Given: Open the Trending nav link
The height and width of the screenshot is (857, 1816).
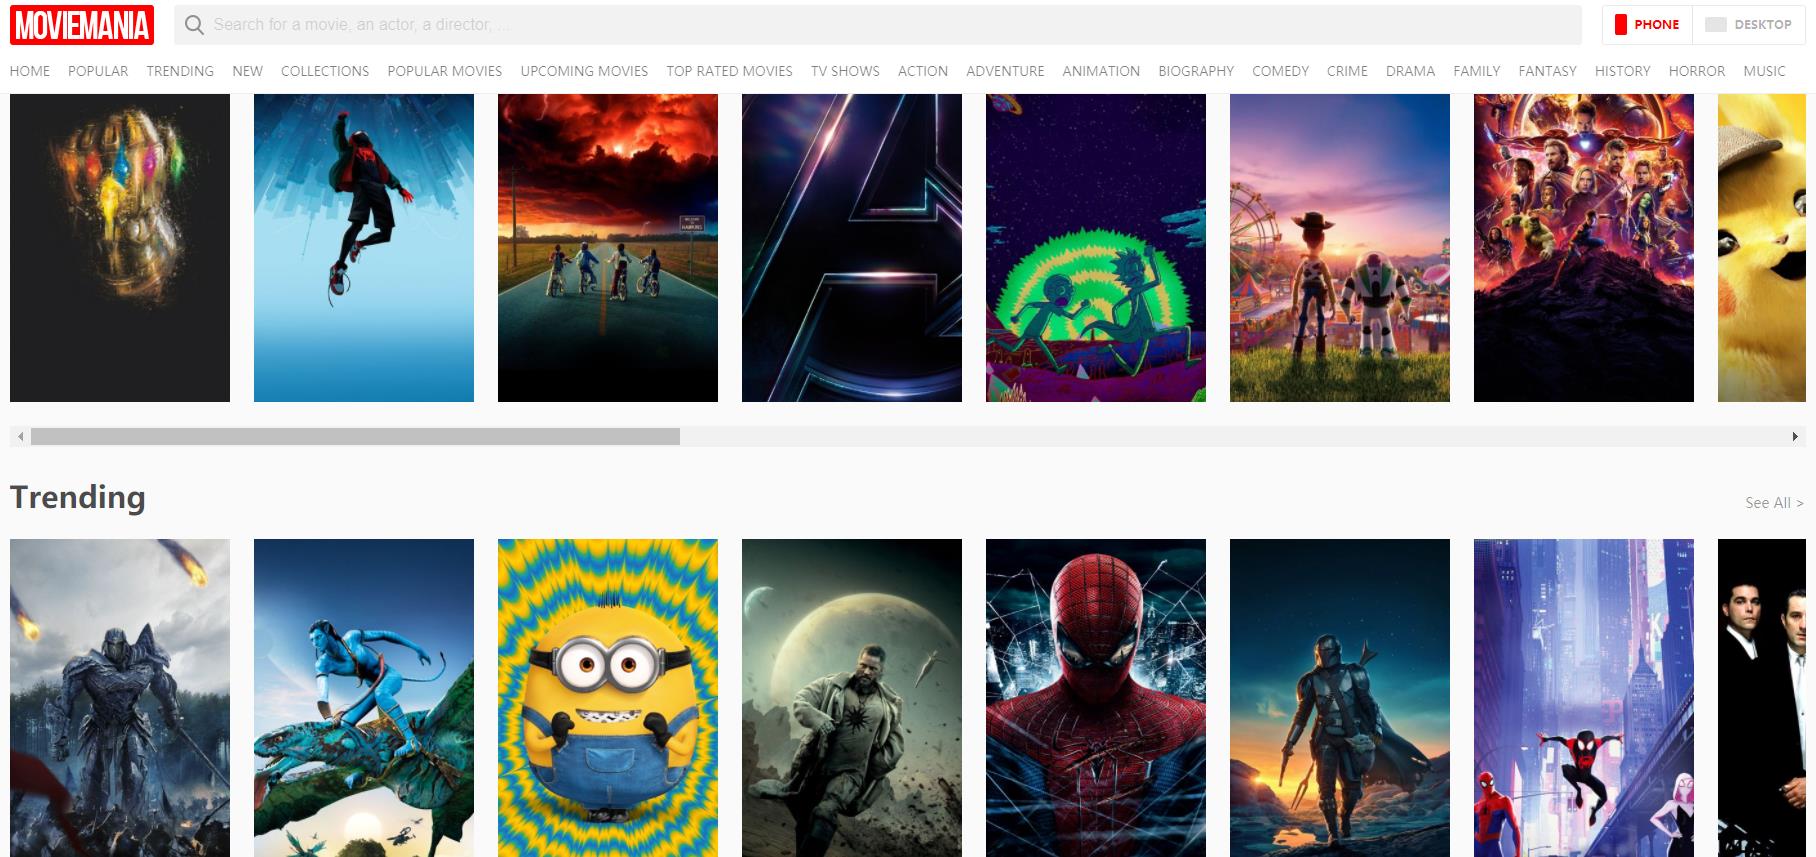Looking at the screenshot, I should click(x=180, y=71).
